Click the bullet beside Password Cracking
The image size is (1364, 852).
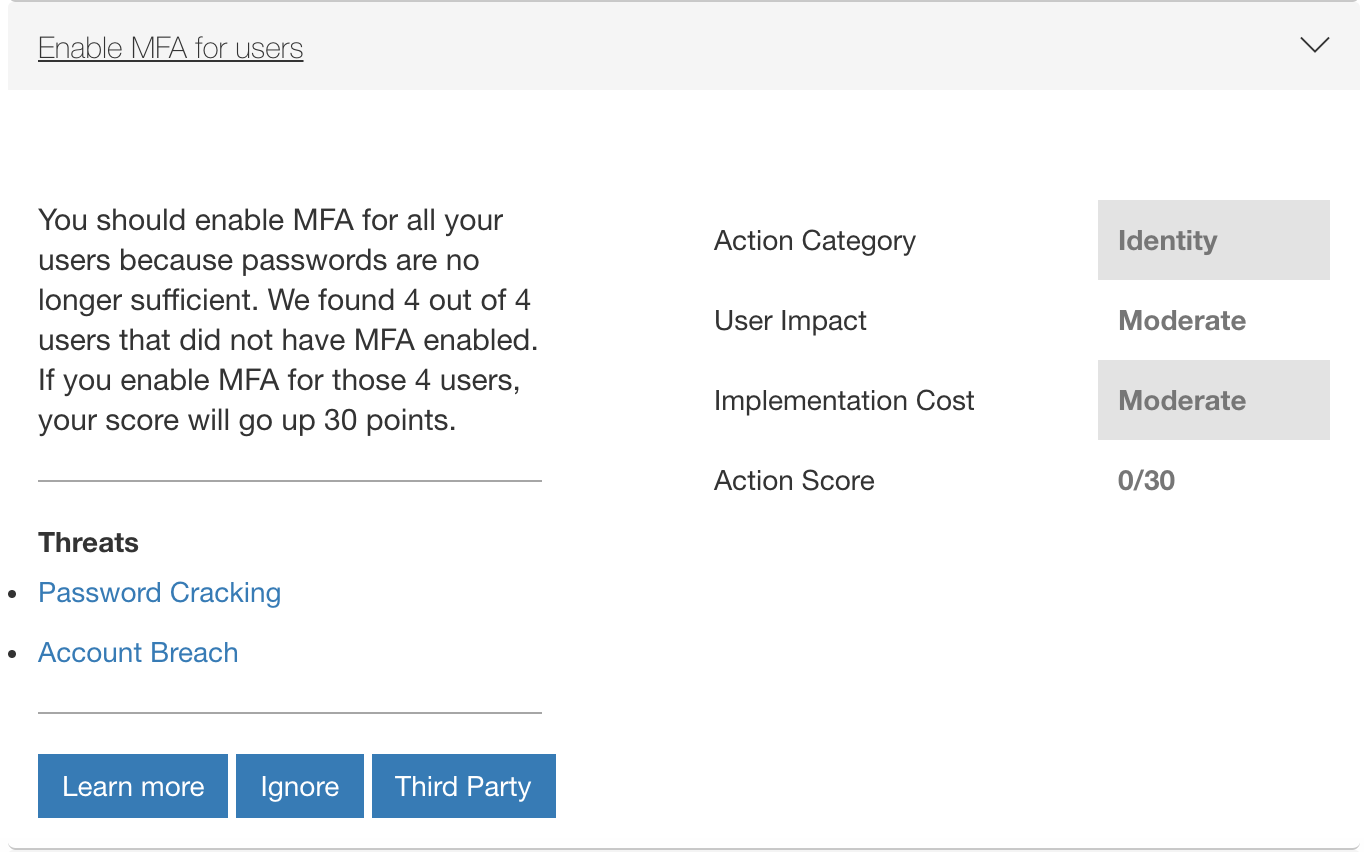13,595
